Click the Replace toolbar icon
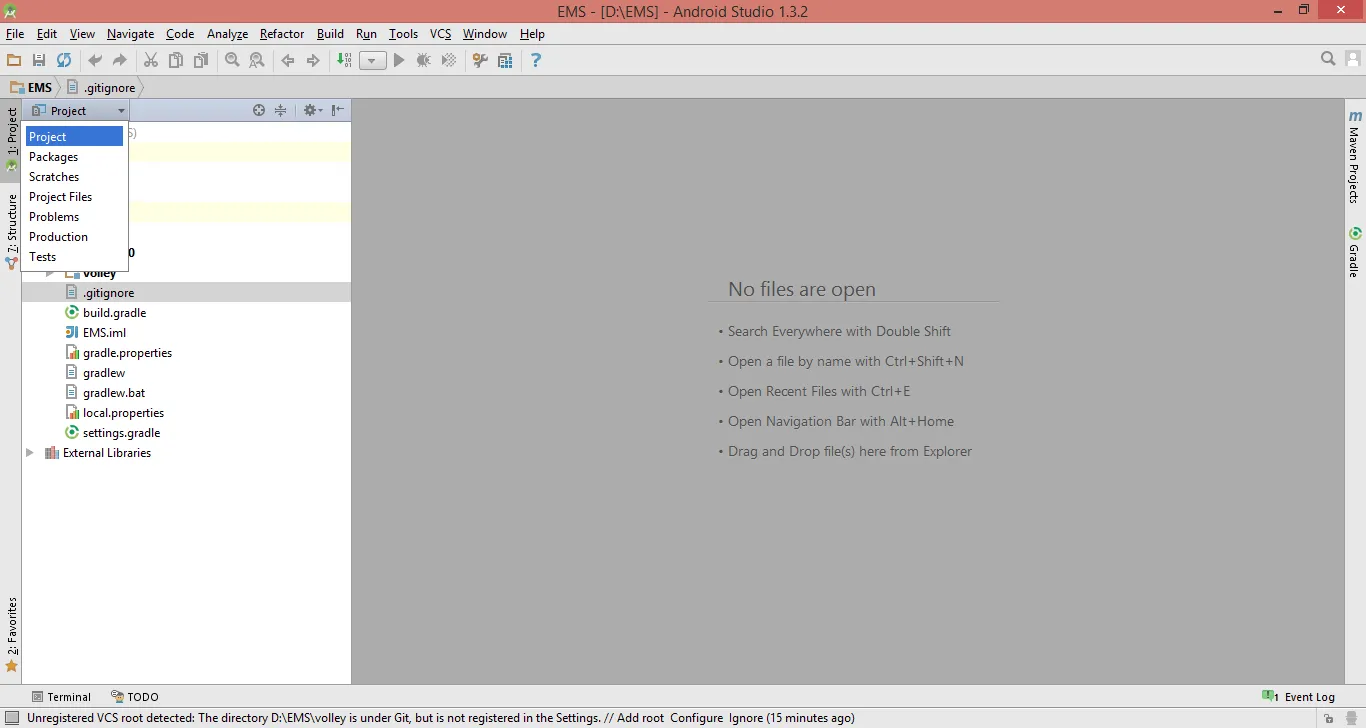The height and width of the screenshot is (728, 1366). (x=257, y=60)
